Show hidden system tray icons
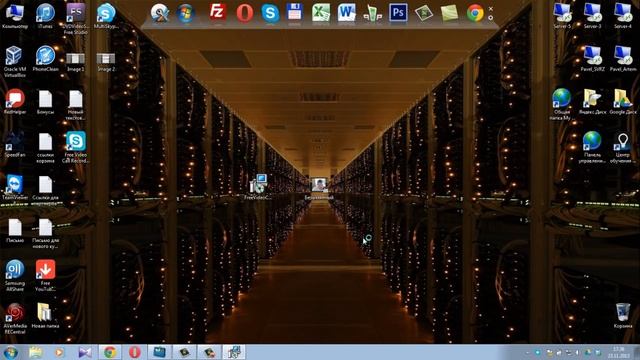 tap(527, 352)
